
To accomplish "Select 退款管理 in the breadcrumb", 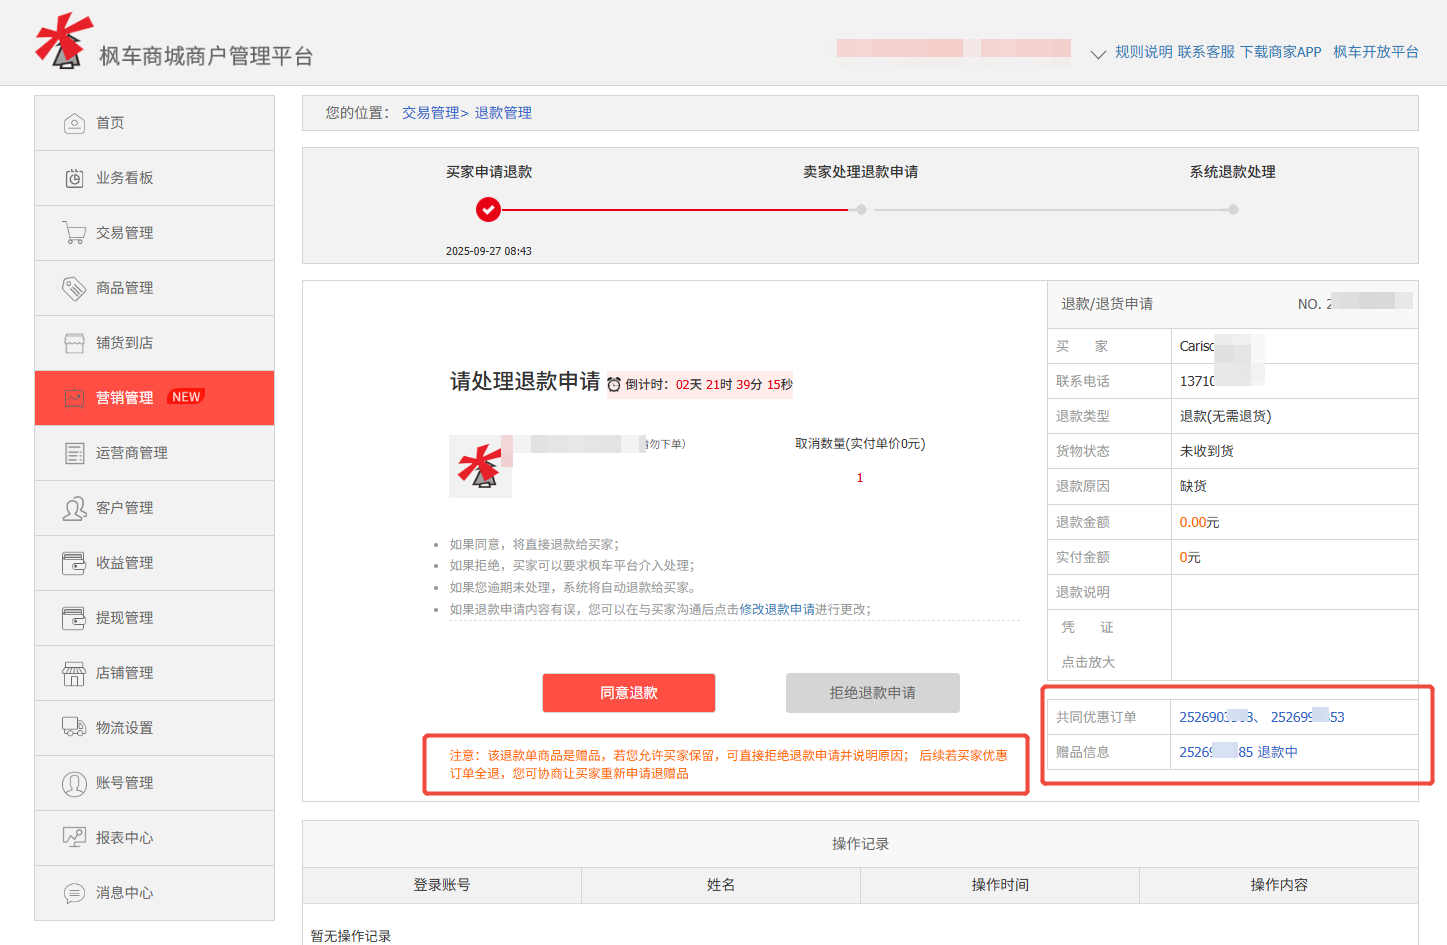I will [503, 112].
